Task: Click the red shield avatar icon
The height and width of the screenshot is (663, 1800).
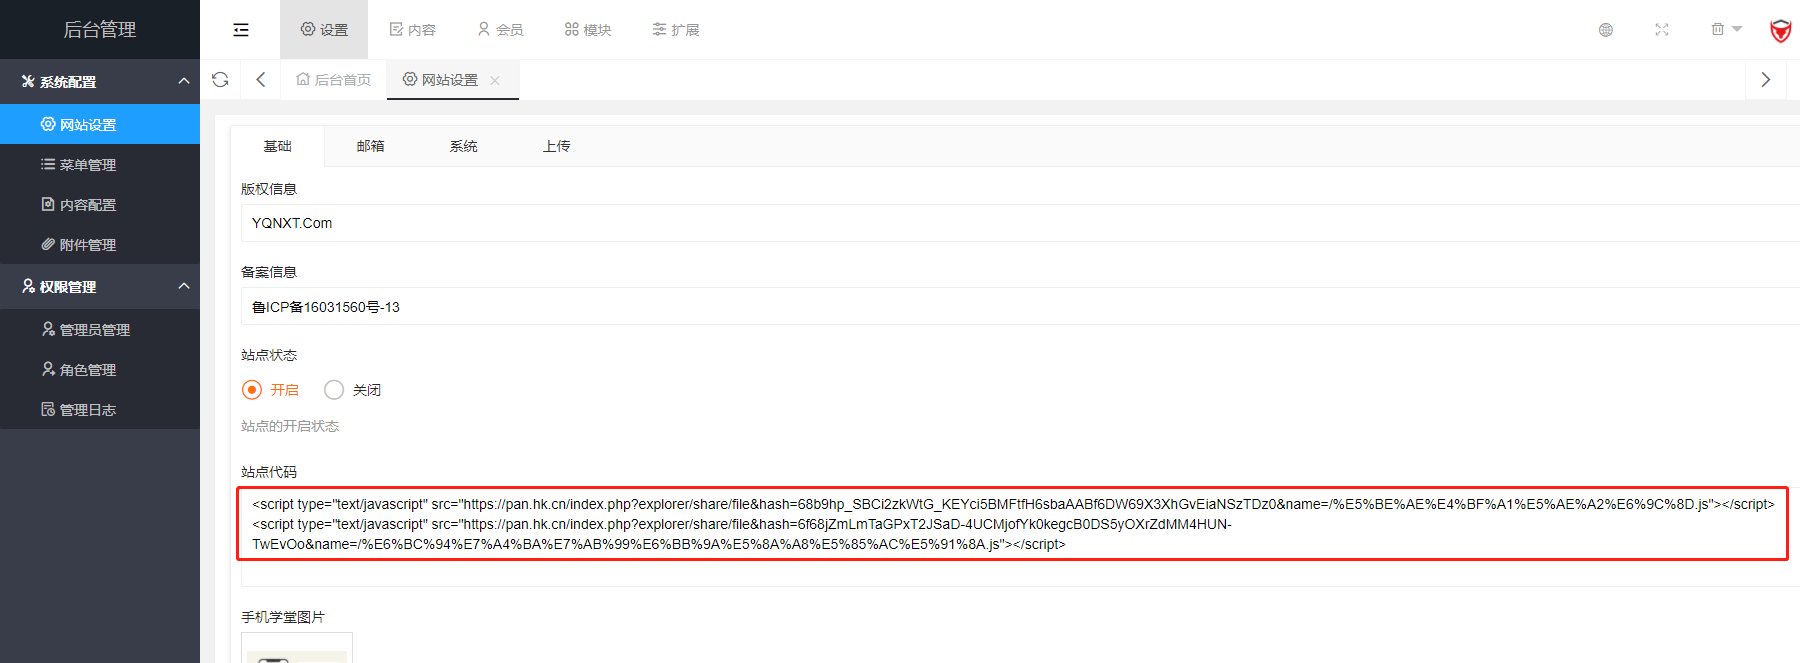Action: [1781, 30]
